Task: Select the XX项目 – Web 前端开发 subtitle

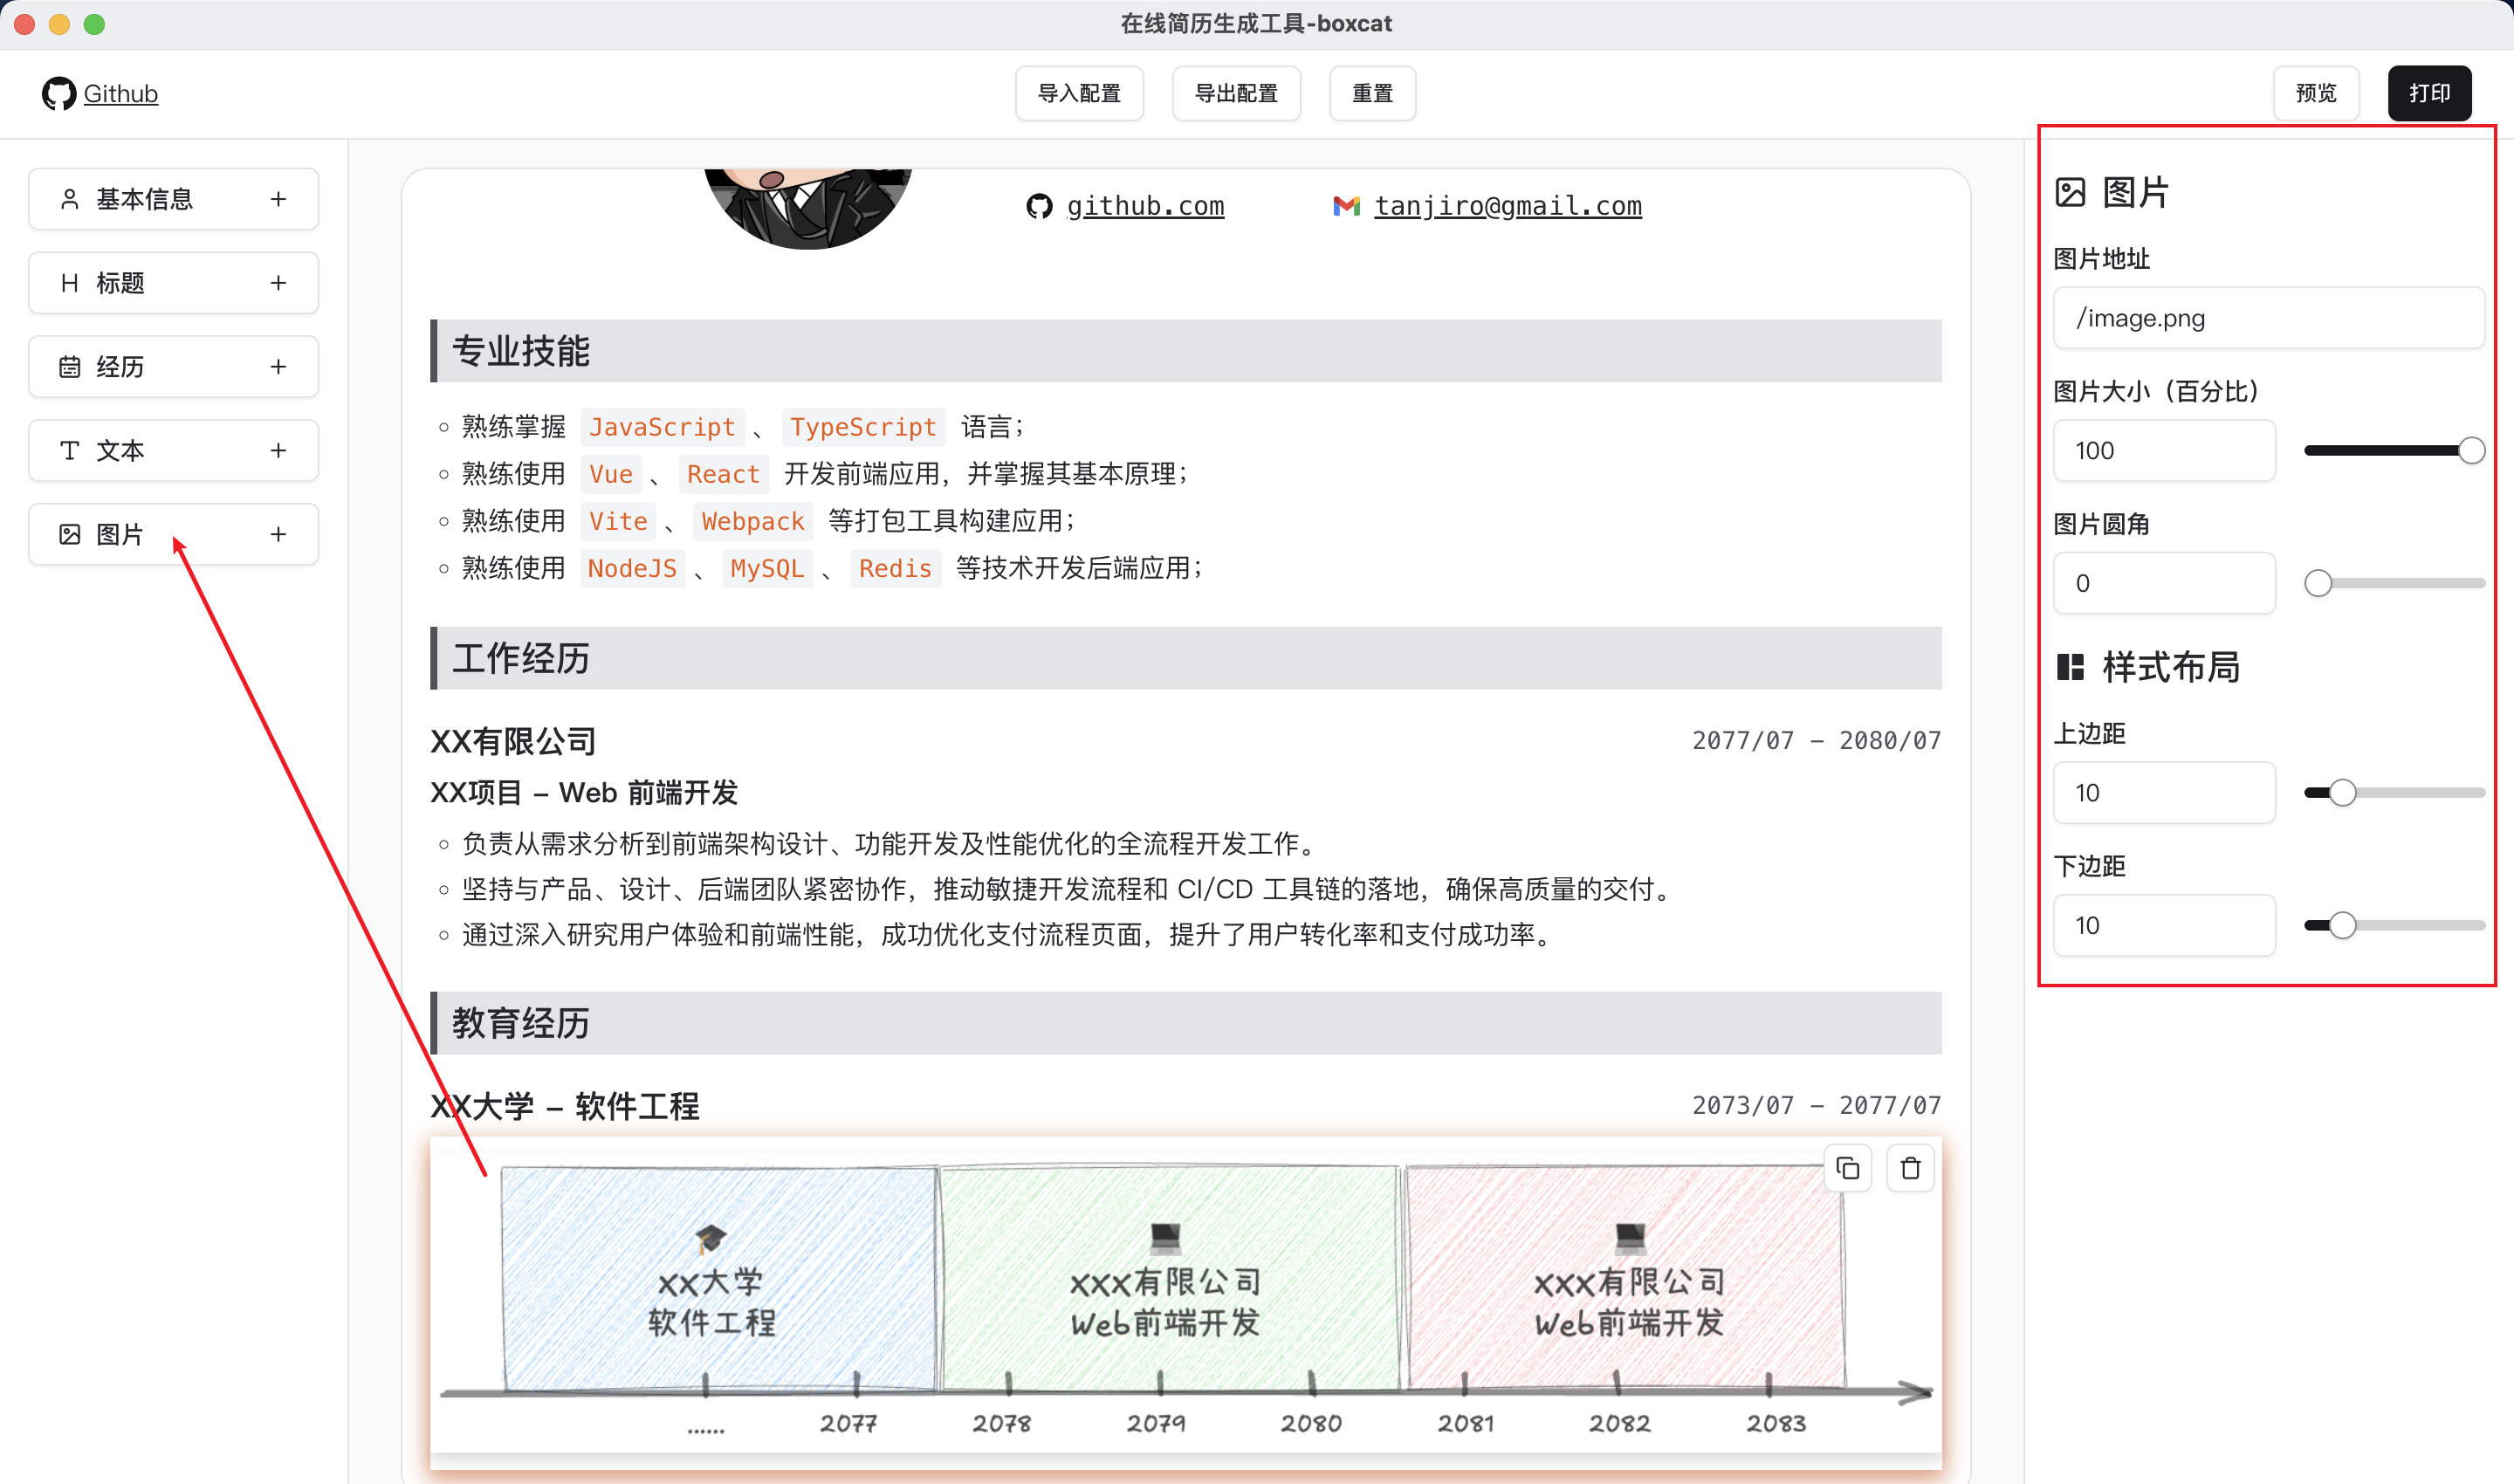Action: [x=584, y=793]
